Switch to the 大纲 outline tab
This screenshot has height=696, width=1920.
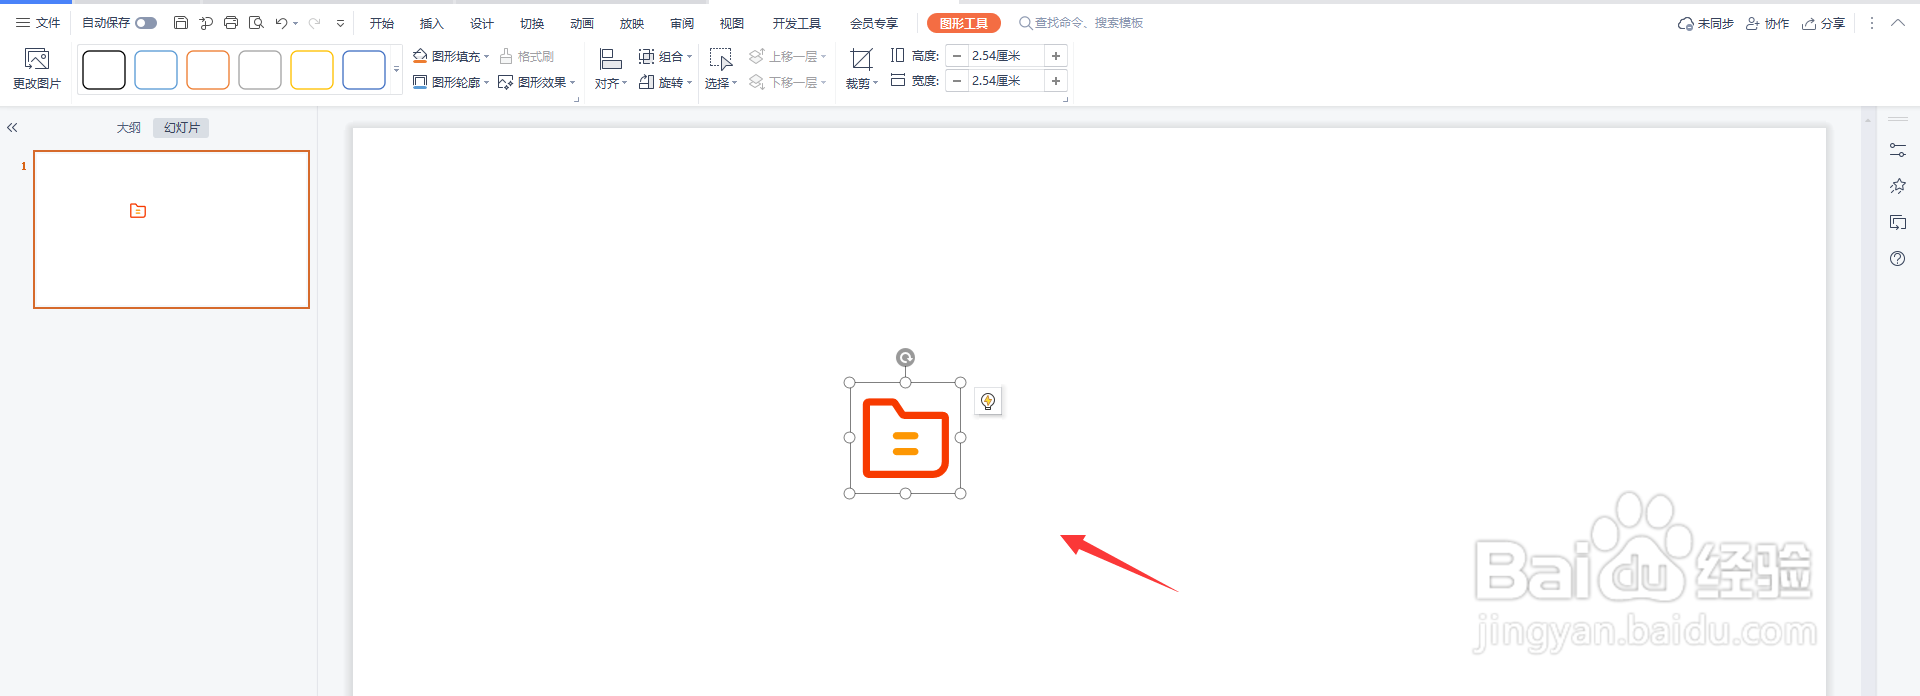tap(129, 128)
